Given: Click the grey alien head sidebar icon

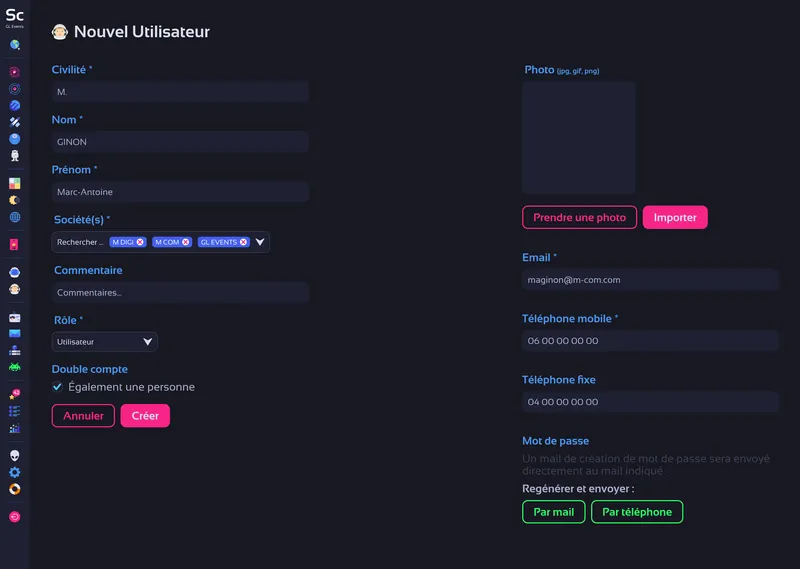Looking at the screenshot, I should click(15, 455).
